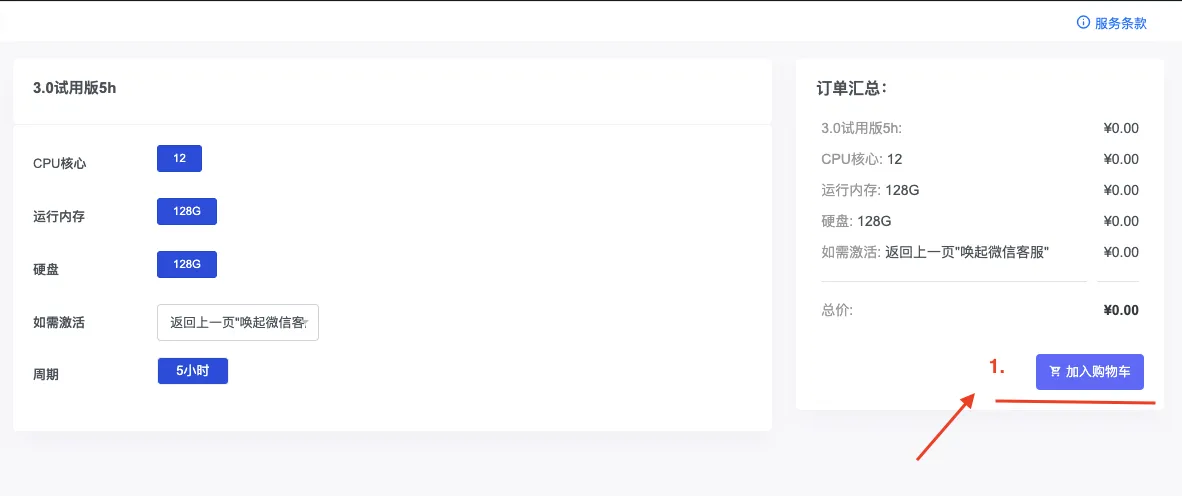Select the 128G 硬盘 option
The image size is (1182, 496).
click(187, 264)
